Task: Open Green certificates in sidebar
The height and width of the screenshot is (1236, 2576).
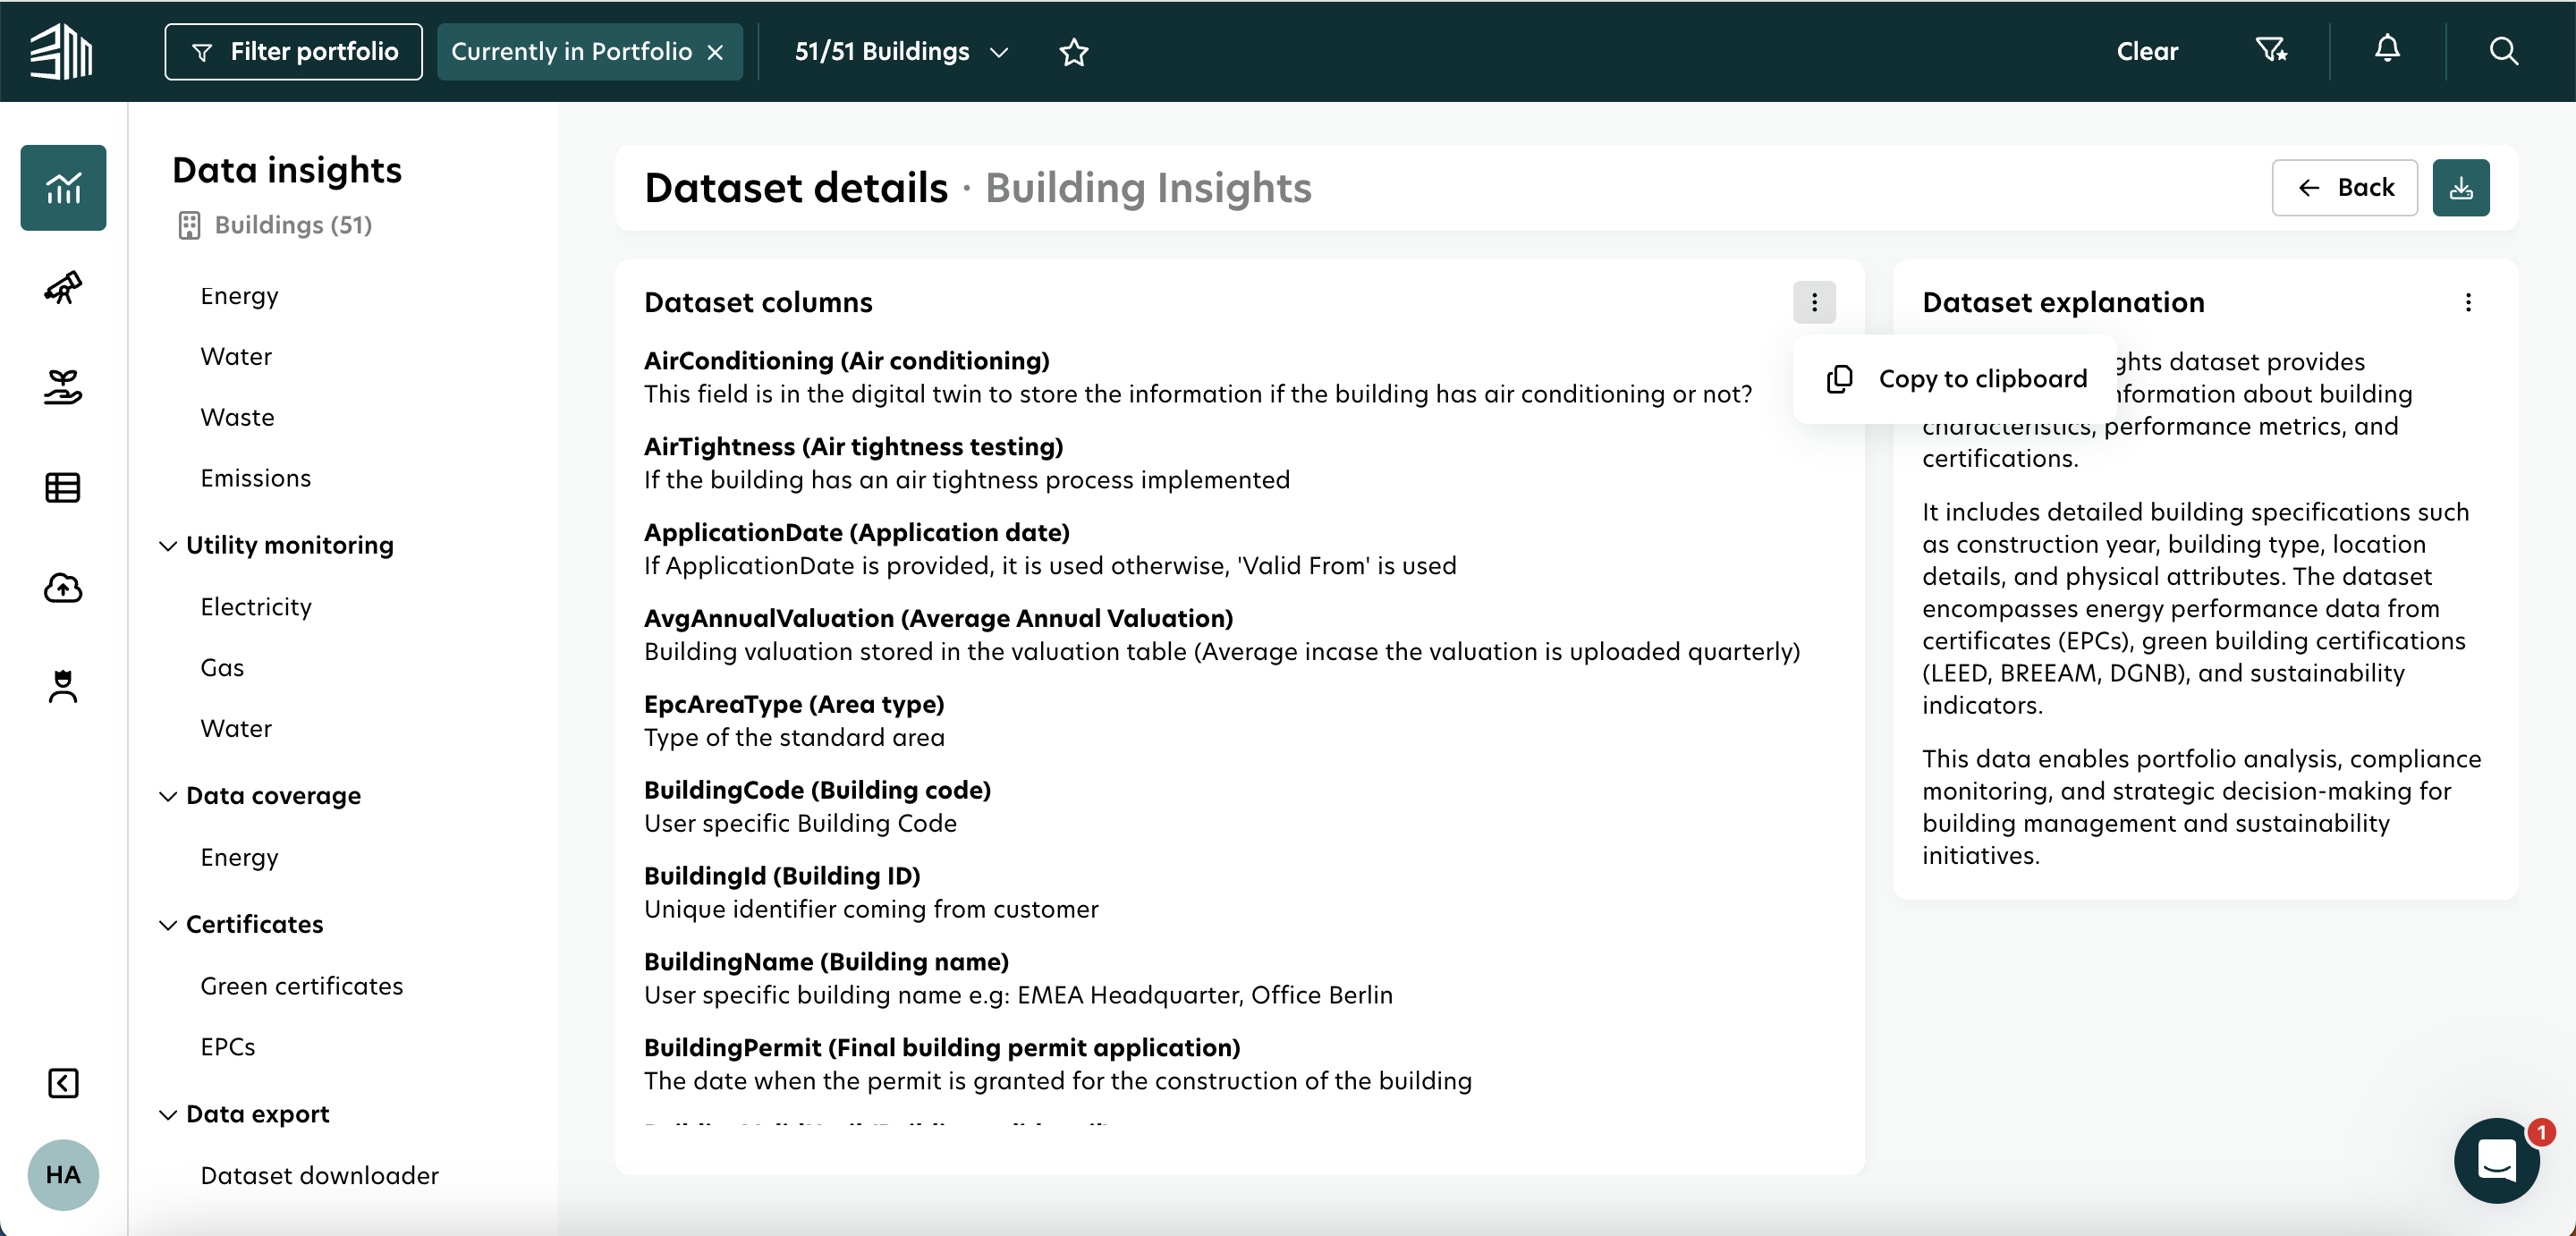Action: click(301, 985)
